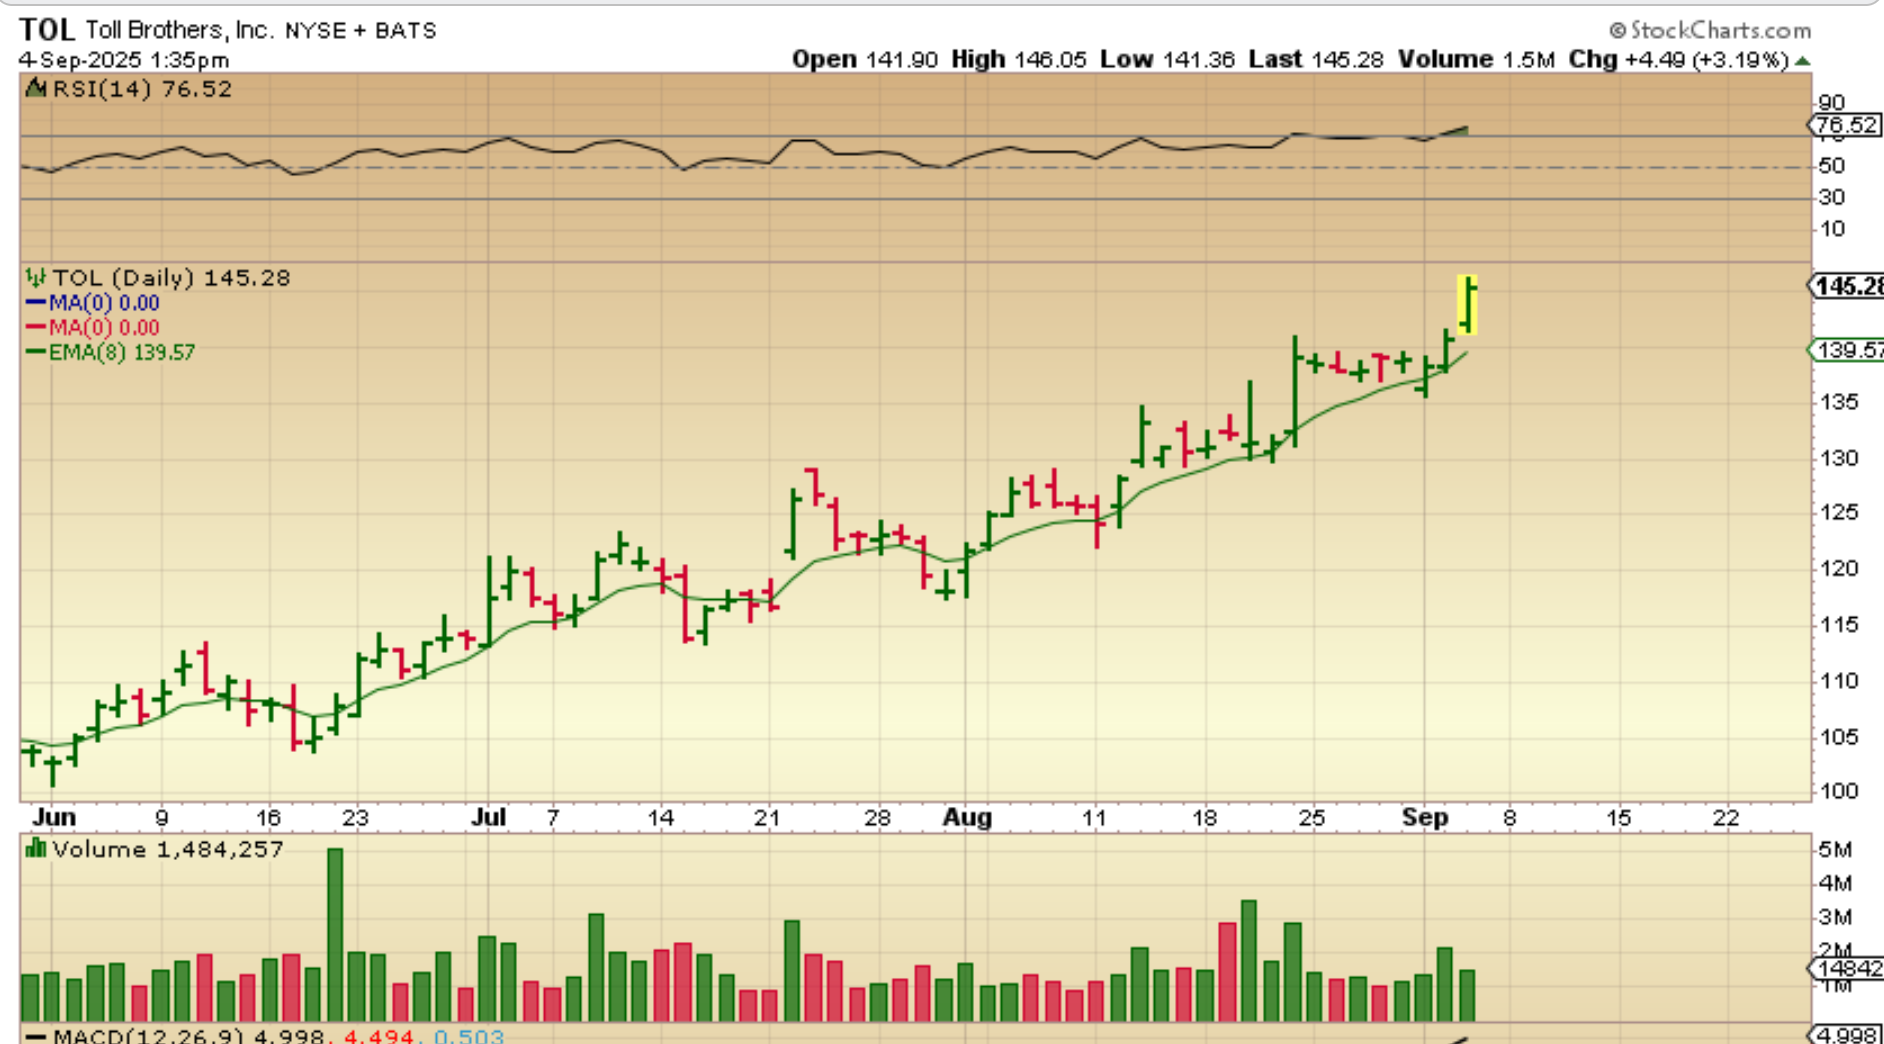Click the 125 price axis label
Screen dimensions: 1884x1044
point(1839,512)
